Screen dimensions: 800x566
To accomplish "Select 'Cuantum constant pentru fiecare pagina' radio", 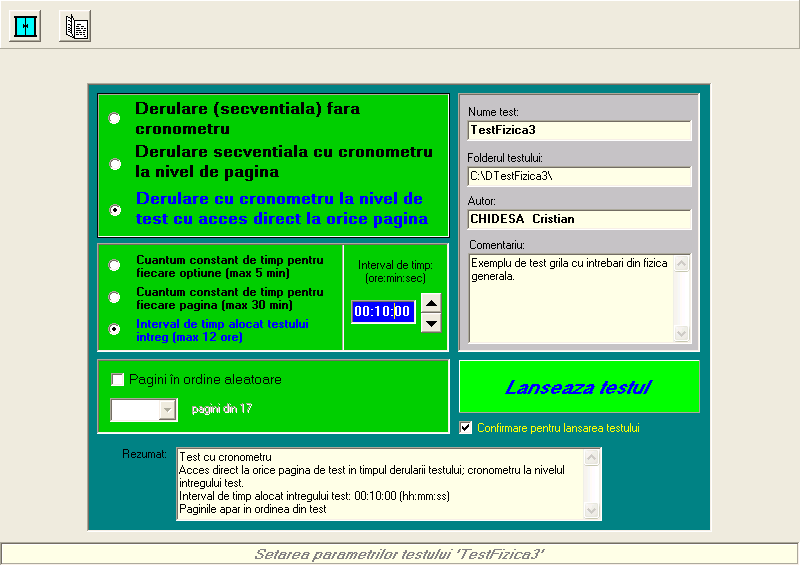I will [x=115, y=297].
